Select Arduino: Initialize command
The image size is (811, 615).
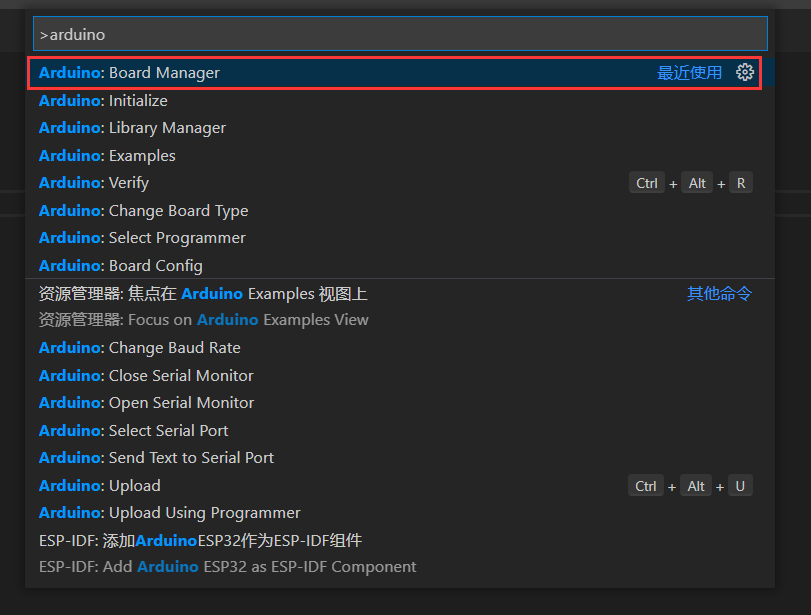point(400,100)
